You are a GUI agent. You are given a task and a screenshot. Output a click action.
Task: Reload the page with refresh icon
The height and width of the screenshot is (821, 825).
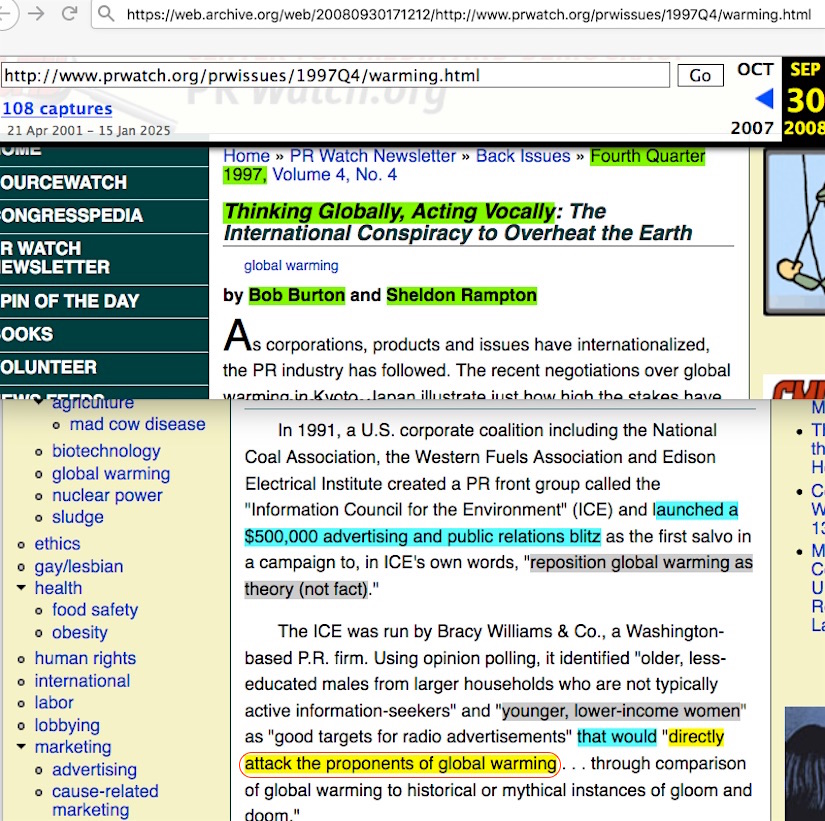click(x=69, y=14)
